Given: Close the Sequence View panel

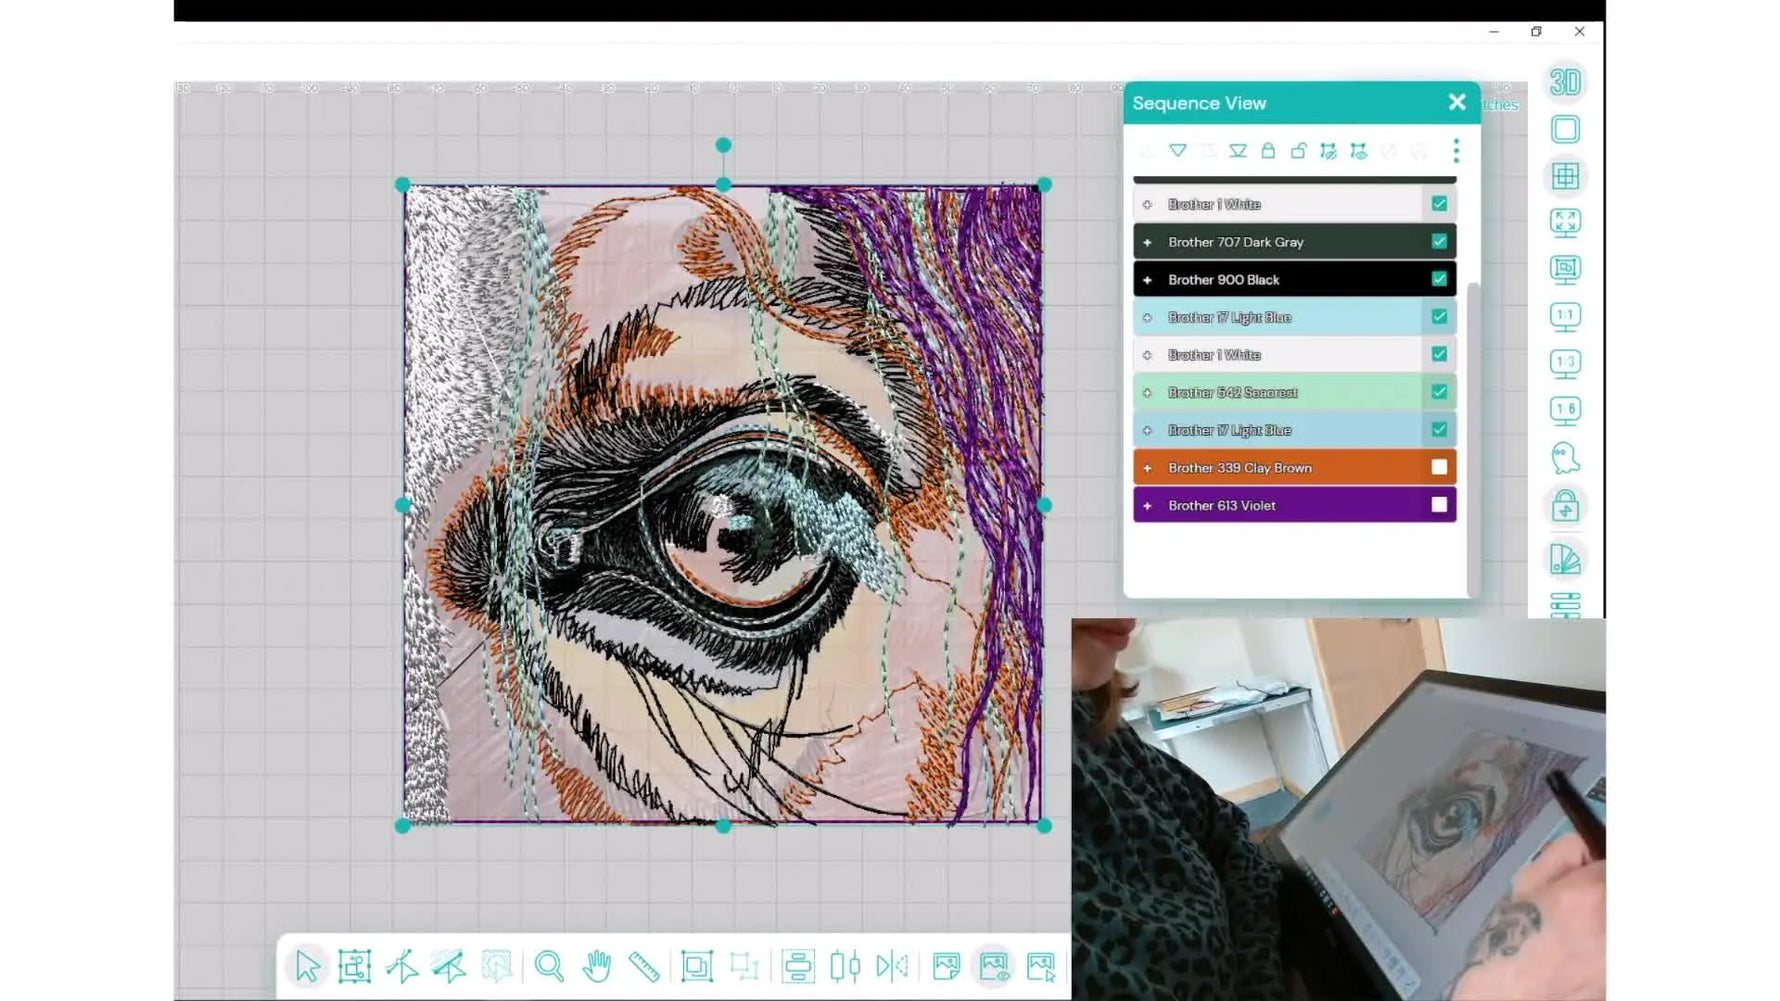Looking at the screenshot, I should [1457, 102].
